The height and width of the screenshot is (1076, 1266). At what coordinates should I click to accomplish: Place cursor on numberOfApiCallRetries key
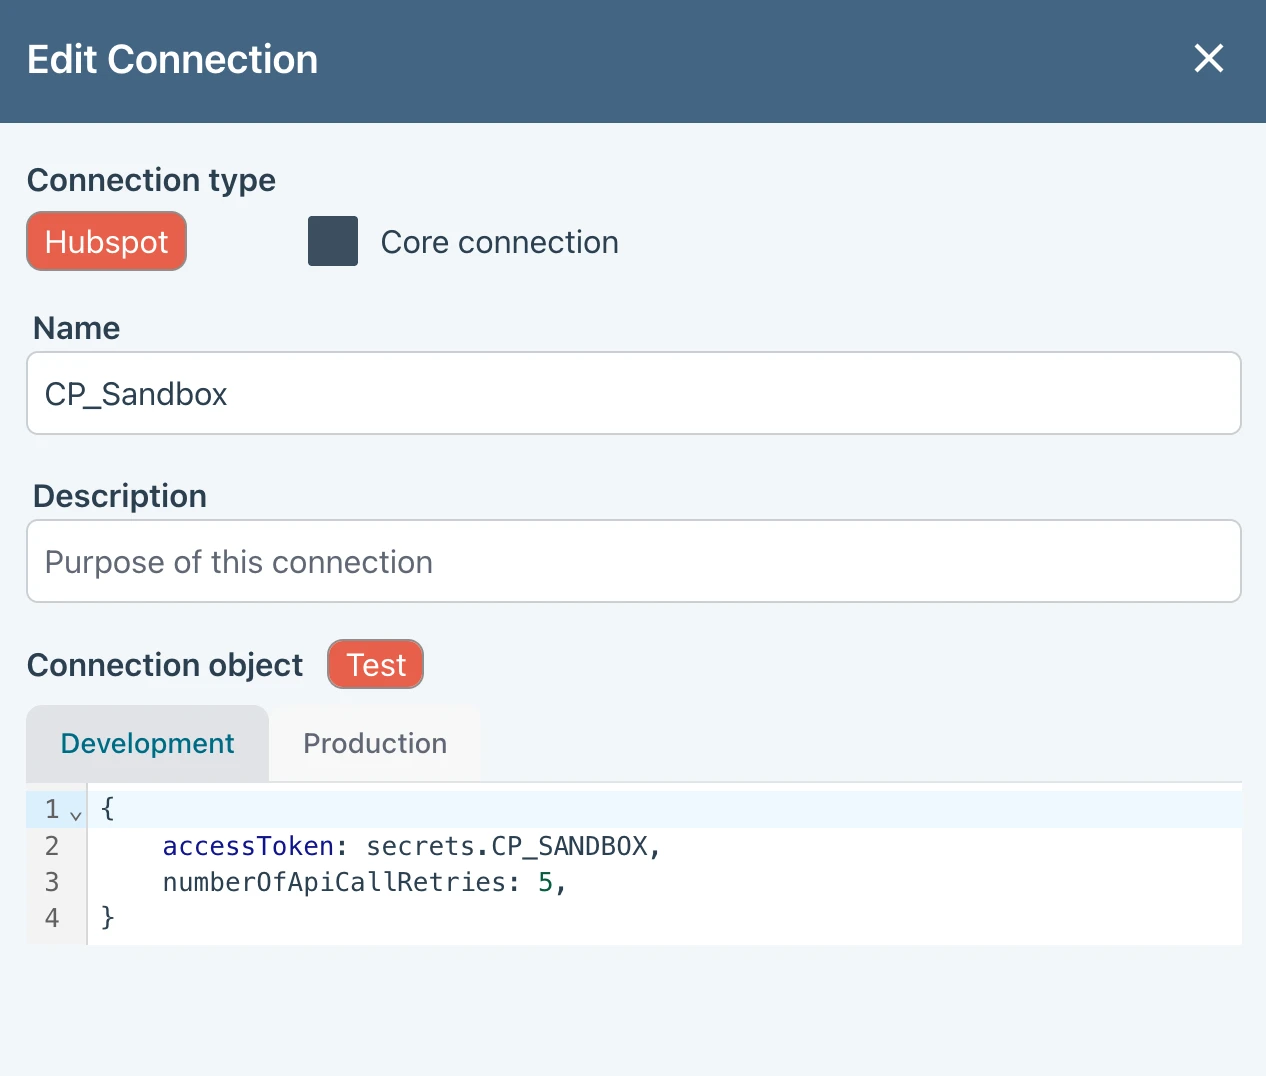[333, 882]
